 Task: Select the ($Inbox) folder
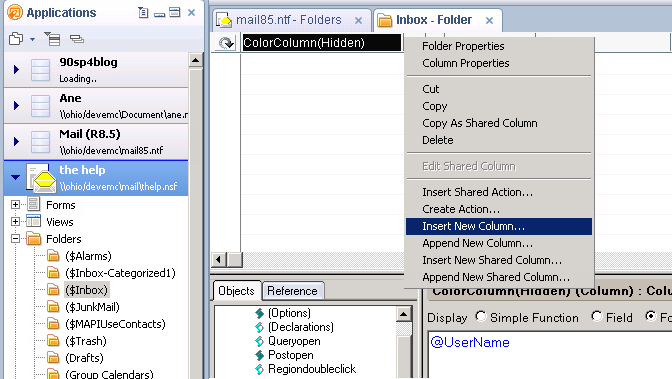point(87,290)
